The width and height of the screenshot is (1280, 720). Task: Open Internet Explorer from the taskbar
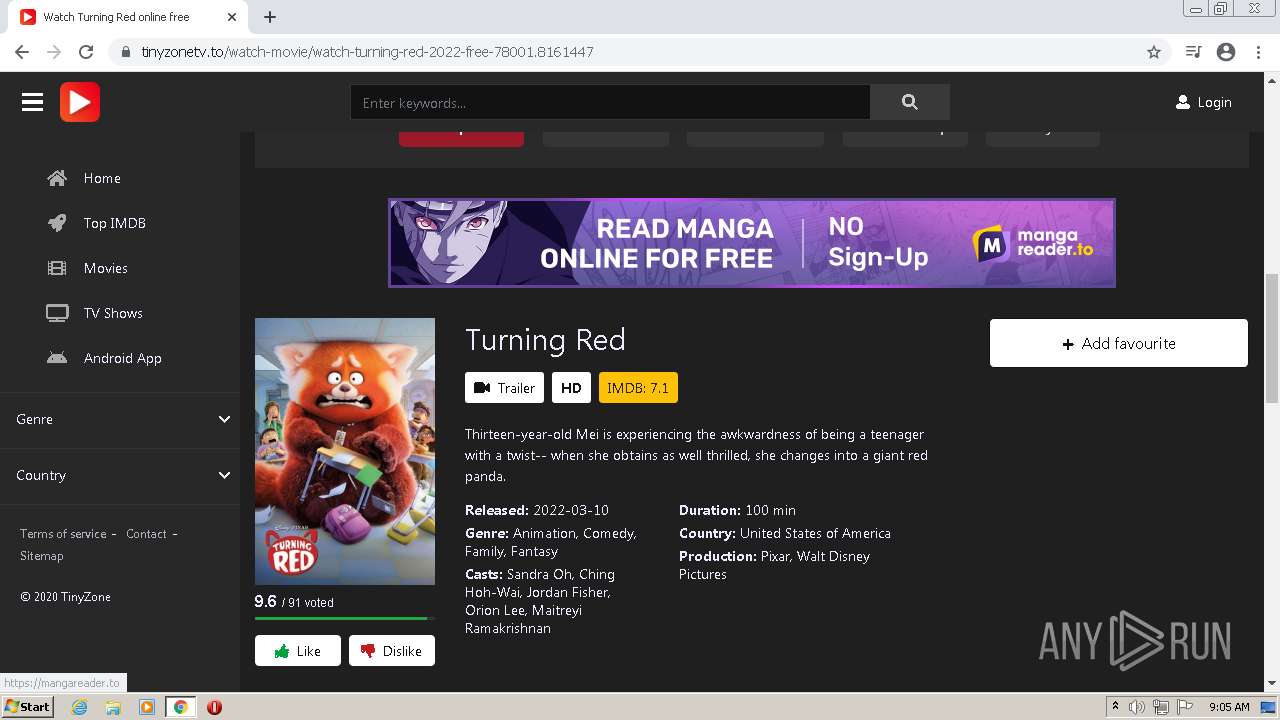[x=79, y=707]
